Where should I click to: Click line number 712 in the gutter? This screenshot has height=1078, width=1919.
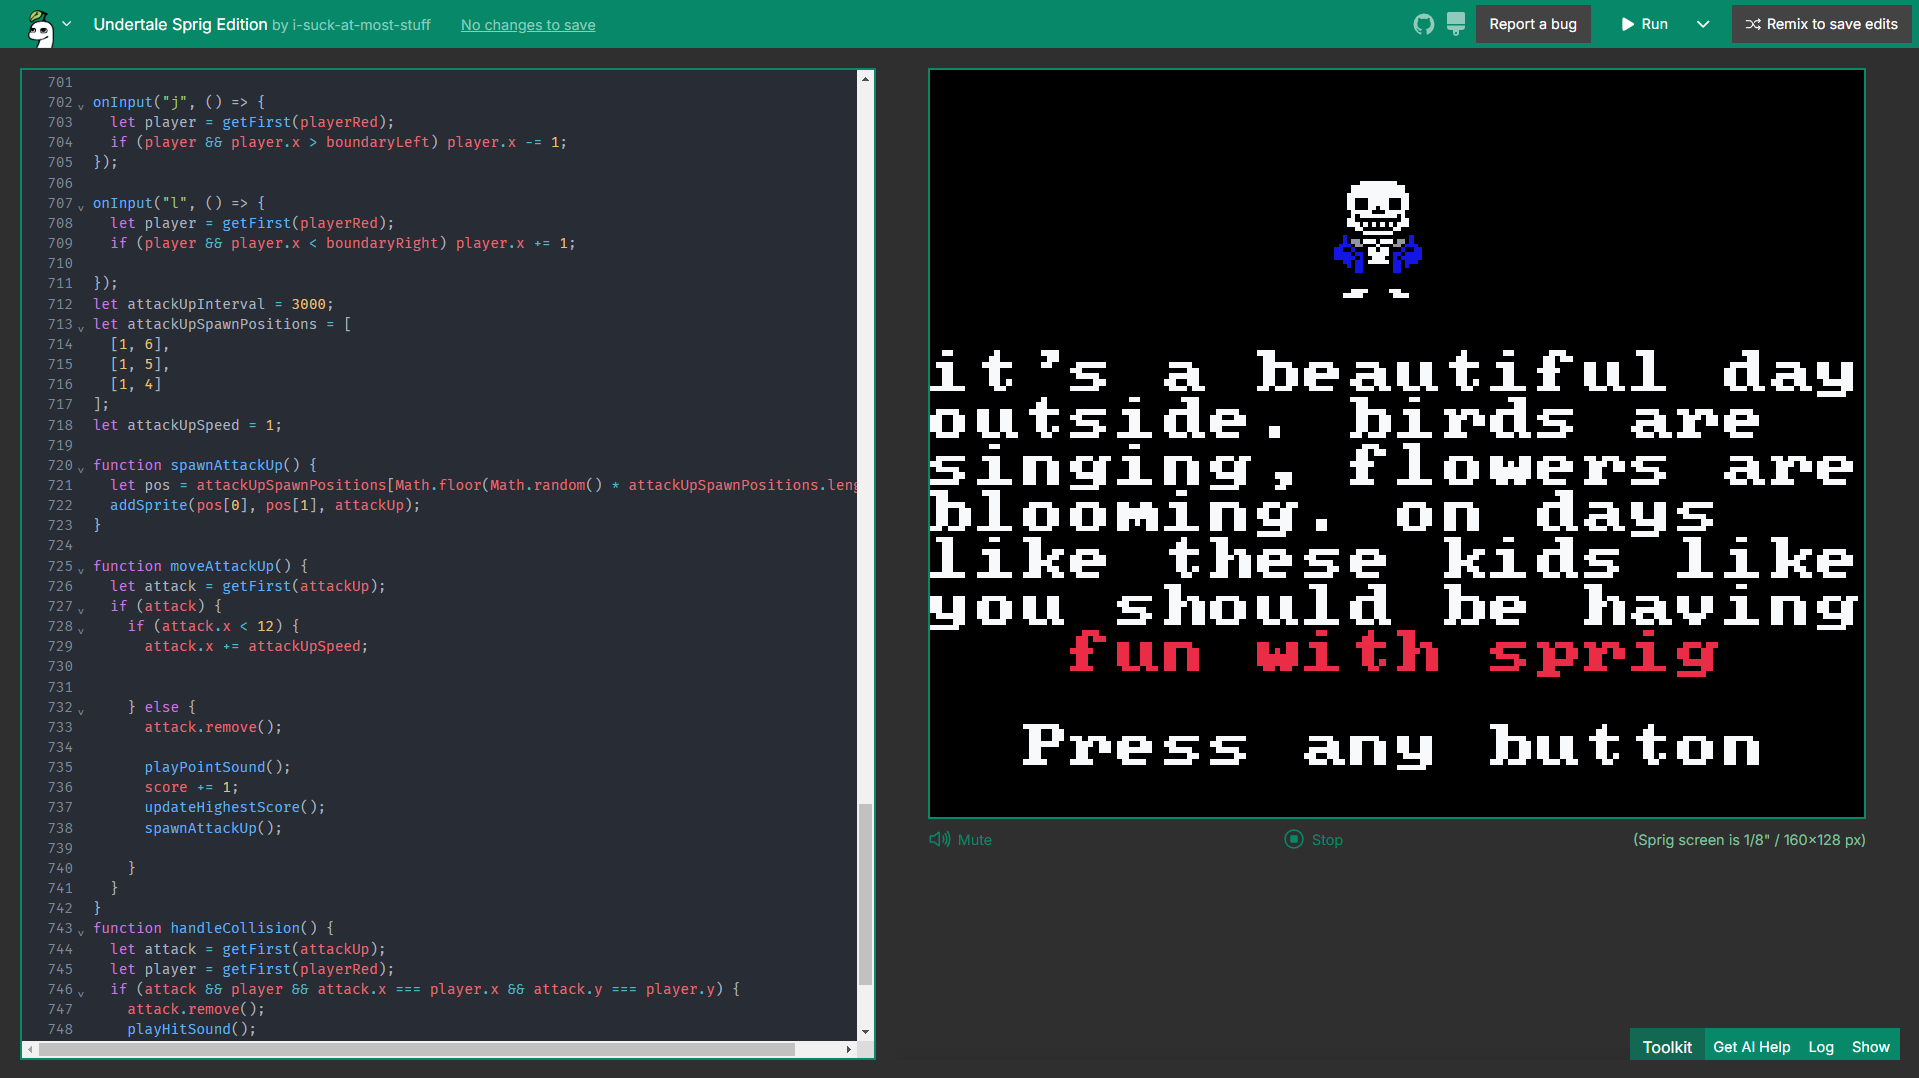pyautogui.click(x=60, y=304)
